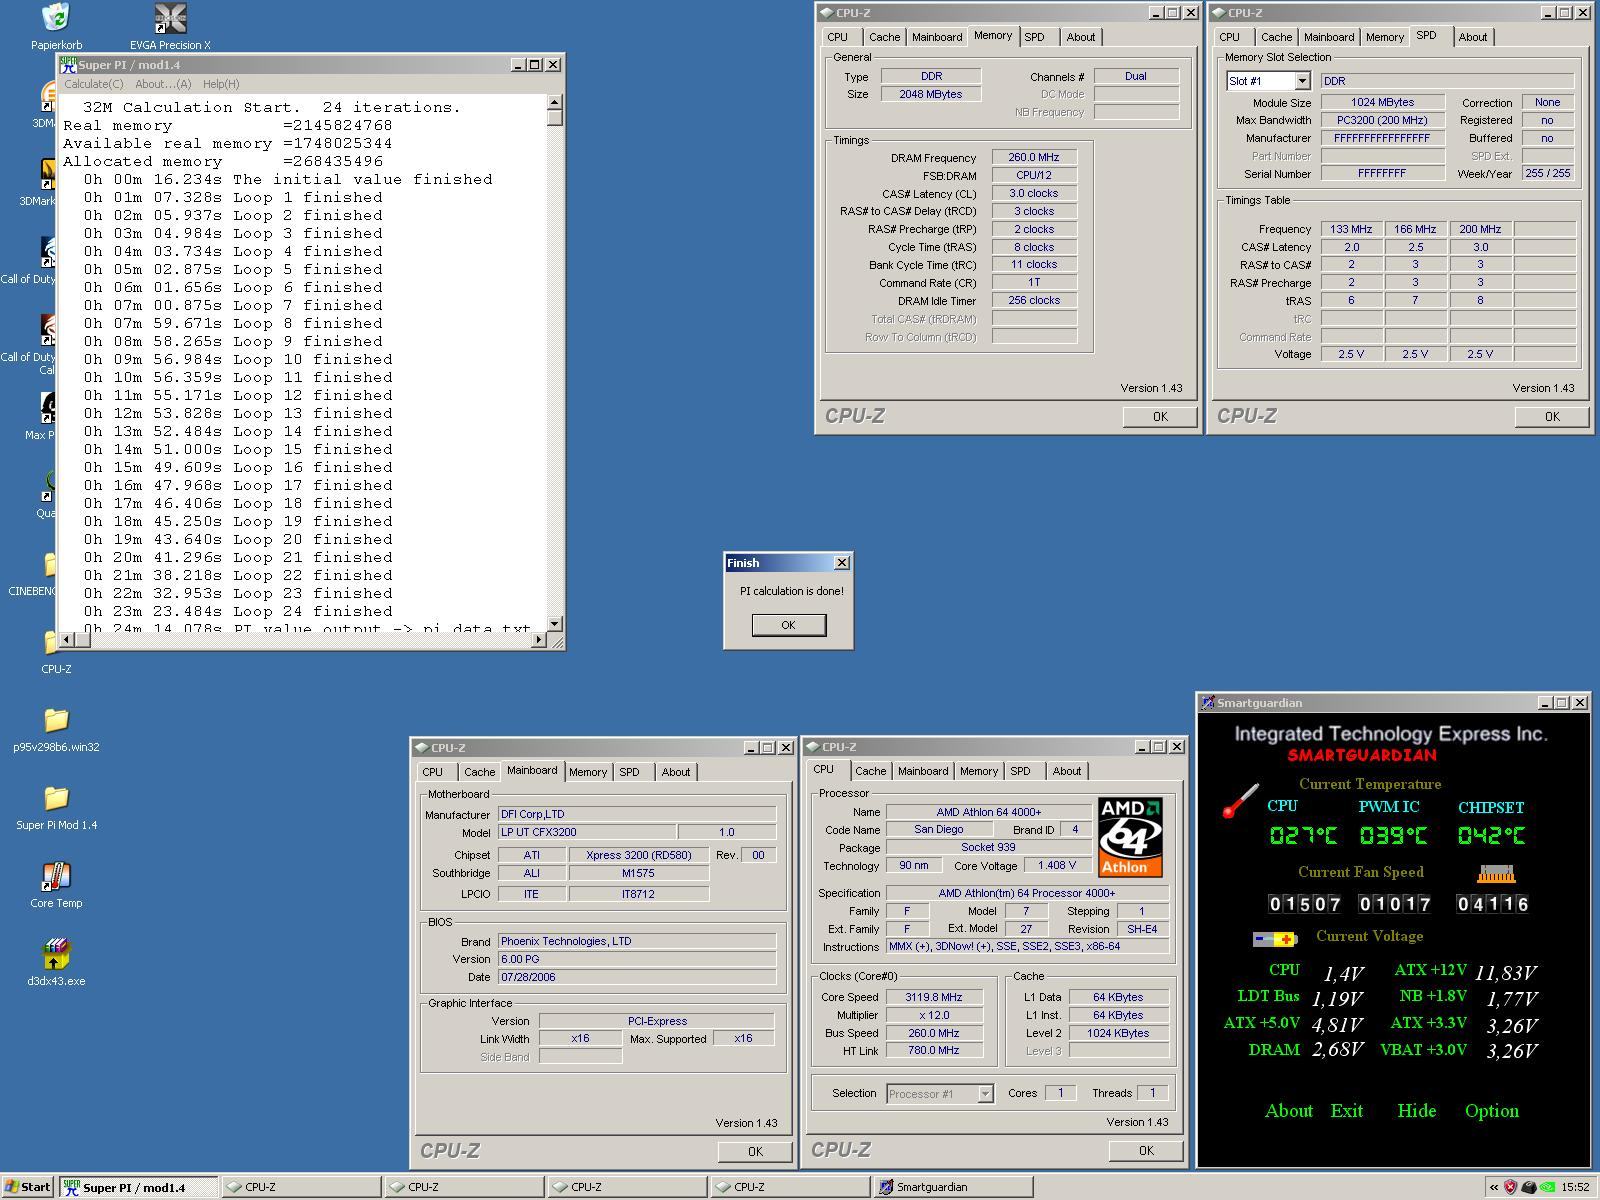The image size is (1600, 1200).
Task: Switch to Mainboard tab in CPU-Z SPD window
Action: 1329,37
